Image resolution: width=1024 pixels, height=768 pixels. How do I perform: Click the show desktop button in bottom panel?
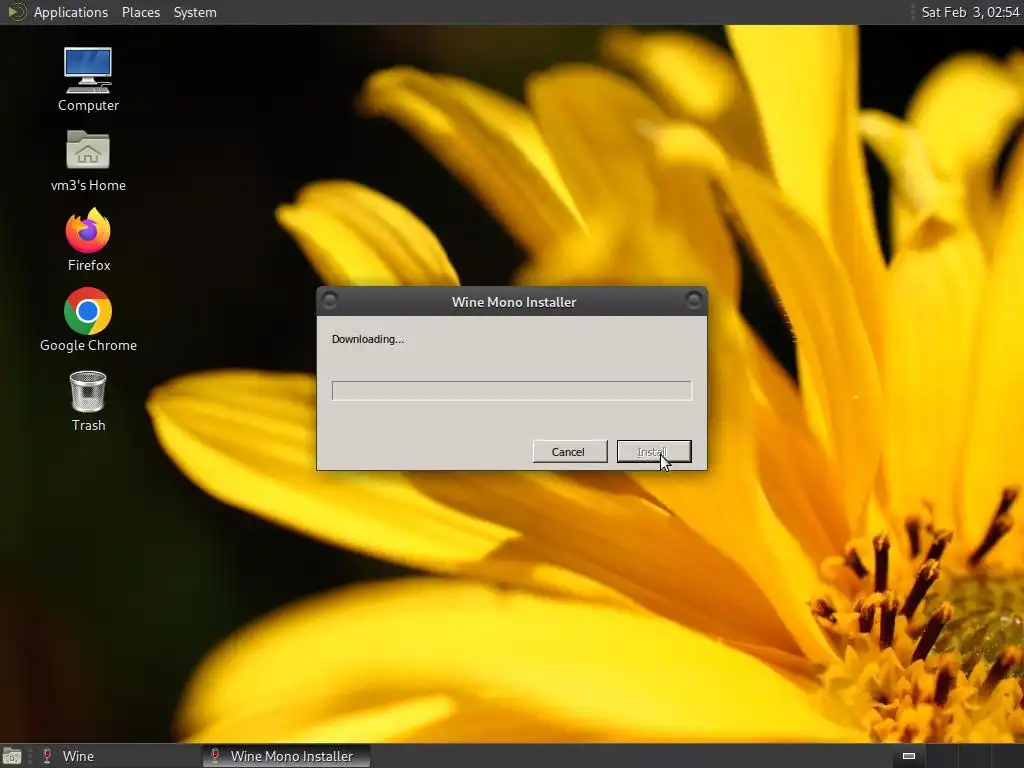coord(12,756)
